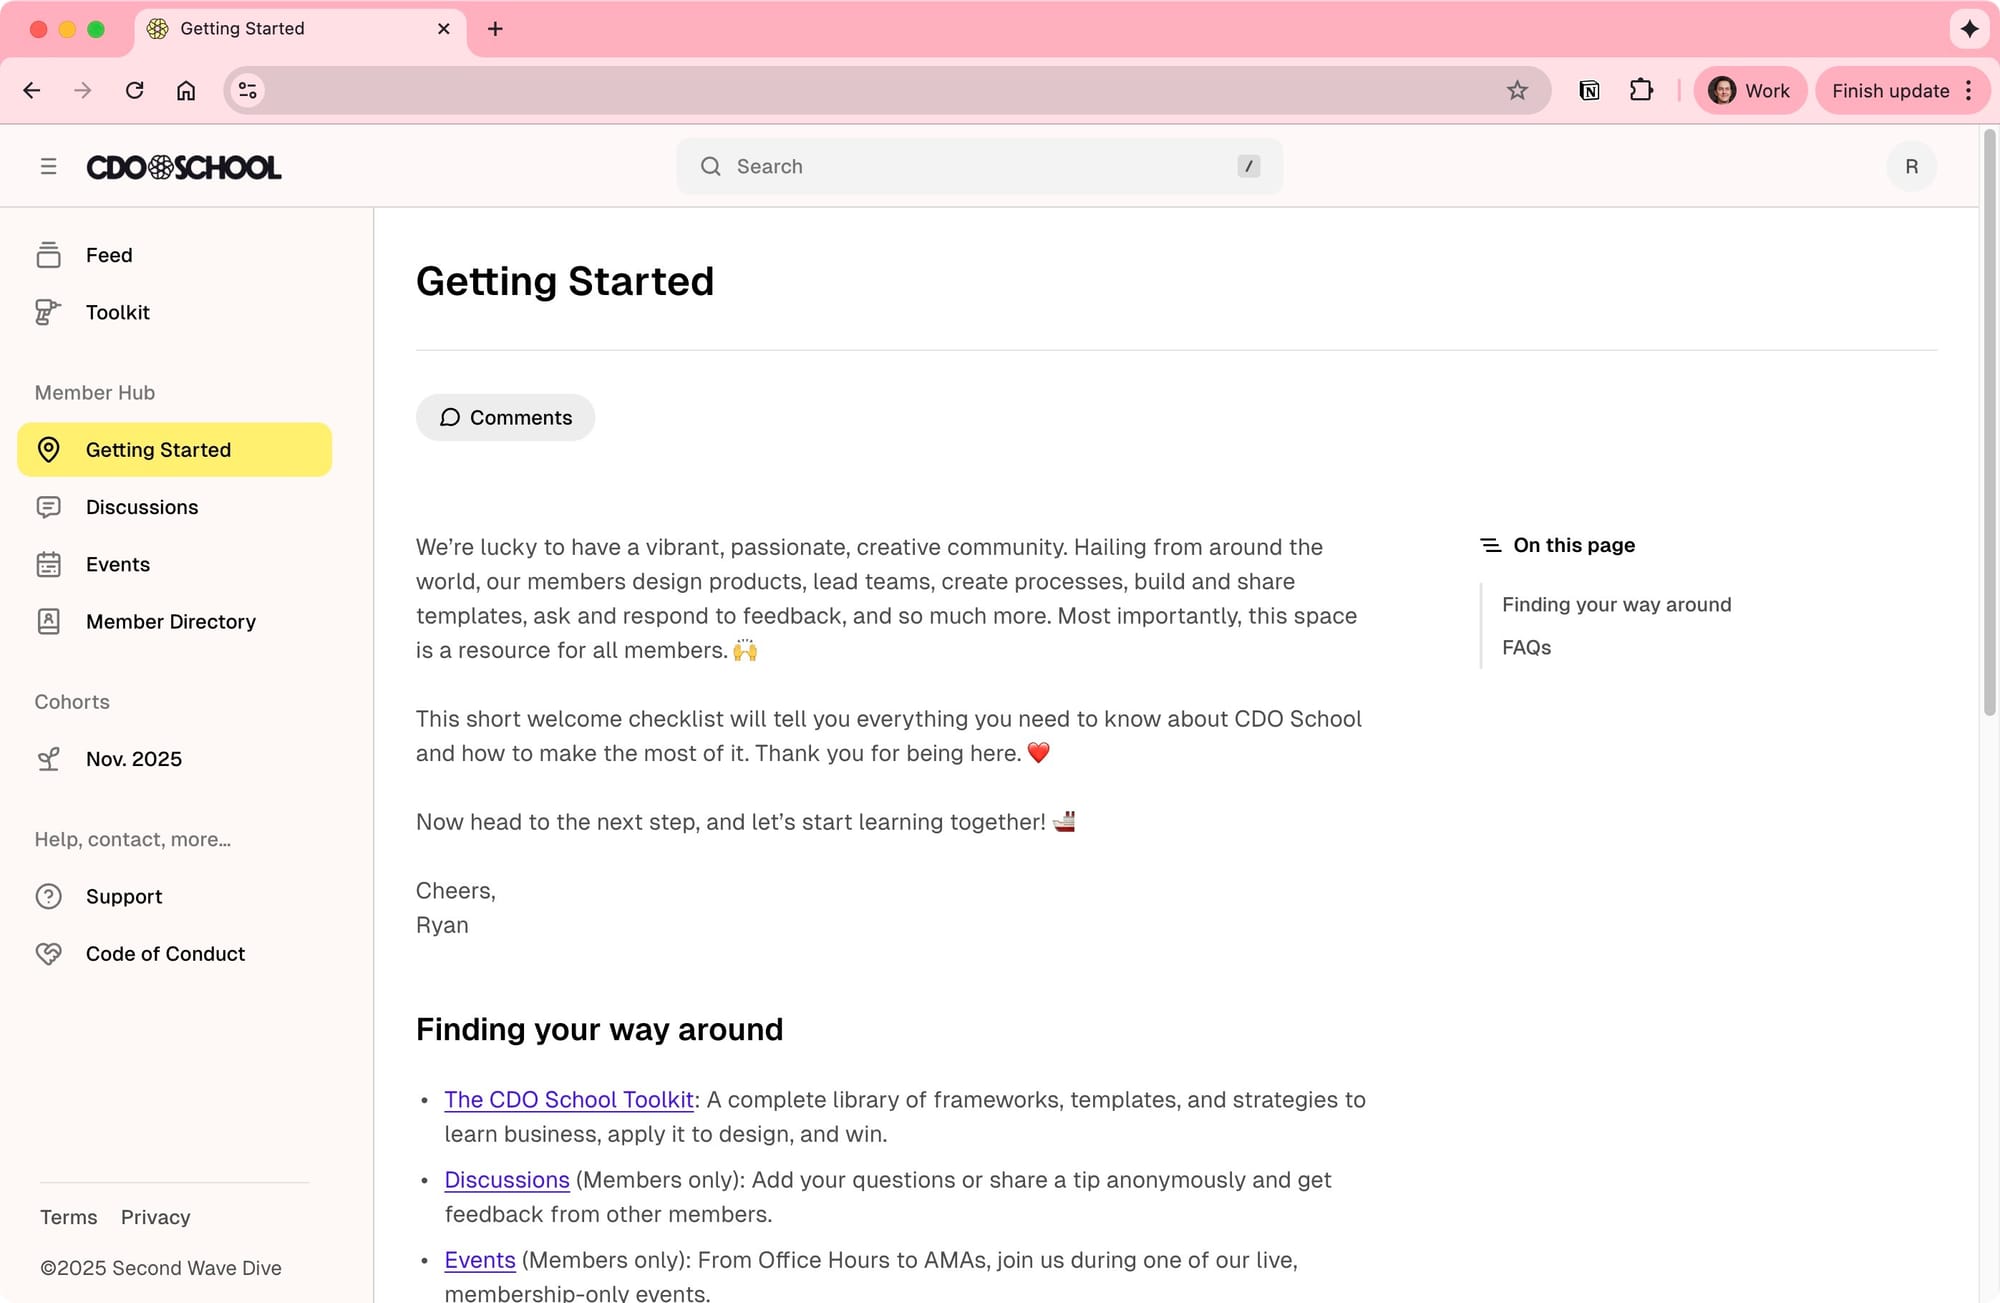
Task: Click the Notion extension icon in toolbar
Action: [x=1589, y=91]
